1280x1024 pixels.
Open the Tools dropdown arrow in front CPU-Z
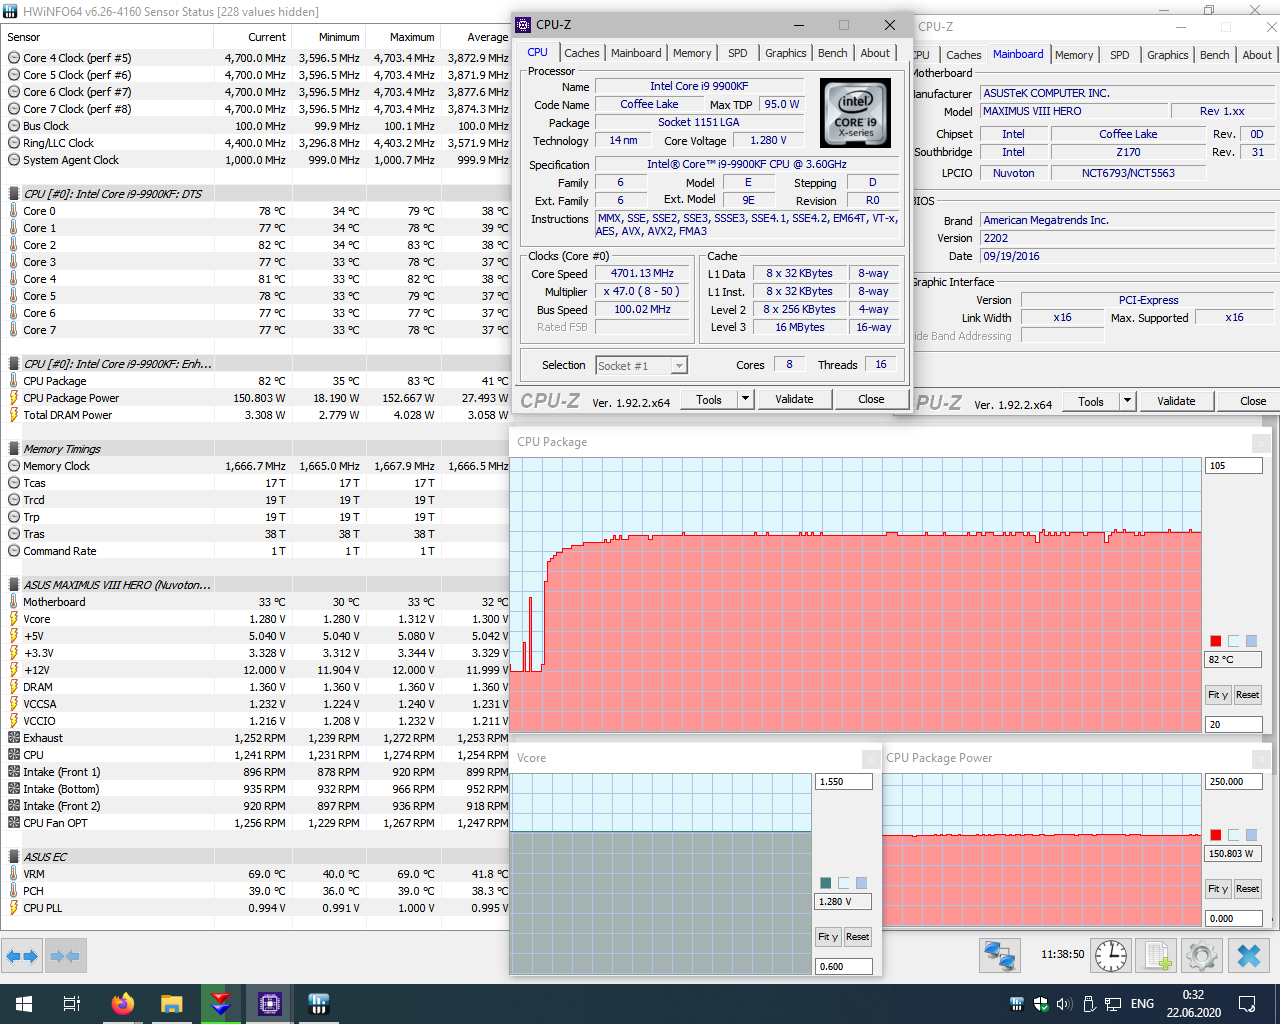[745, 399]
